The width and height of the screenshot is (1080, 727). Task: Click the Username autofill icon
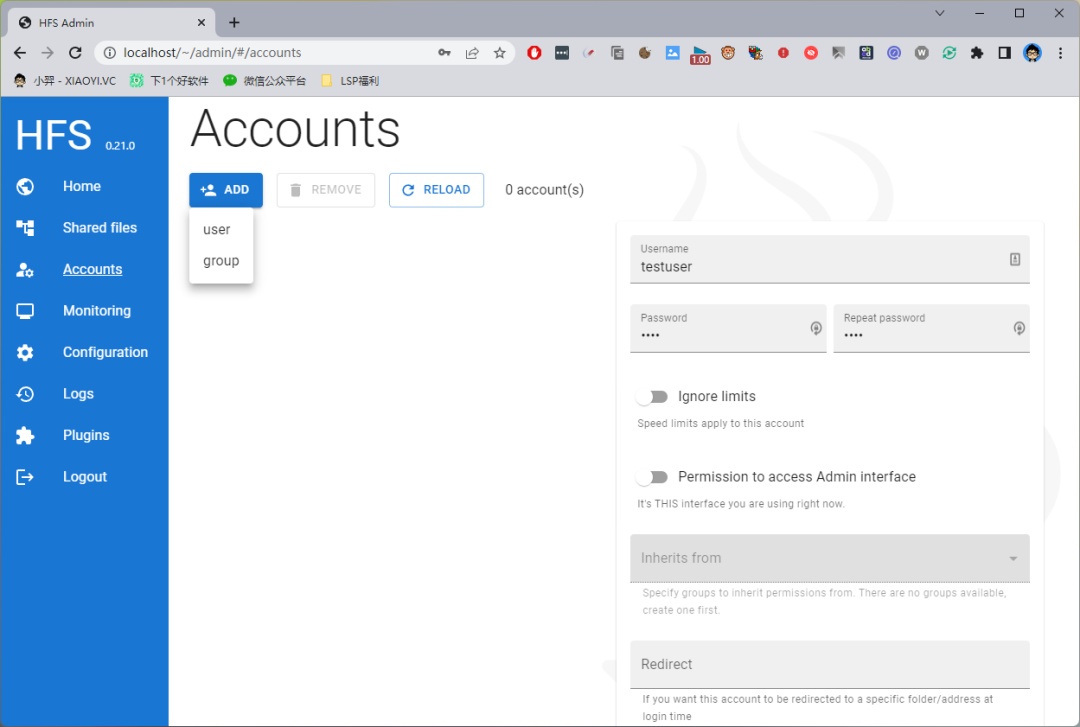[1015, 259]
